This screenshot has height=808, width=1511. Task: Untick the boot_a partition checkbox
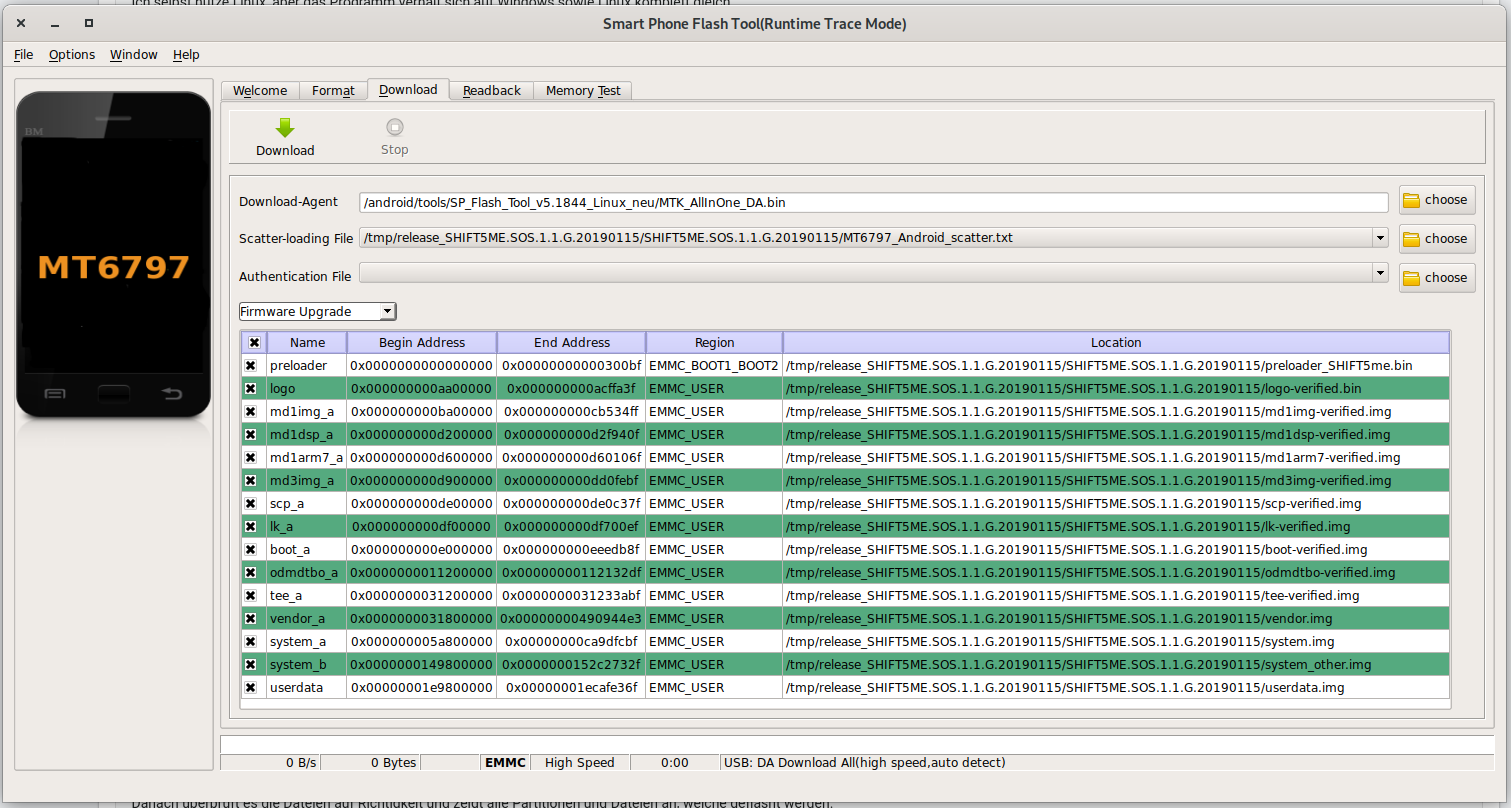tap(251, 550)
